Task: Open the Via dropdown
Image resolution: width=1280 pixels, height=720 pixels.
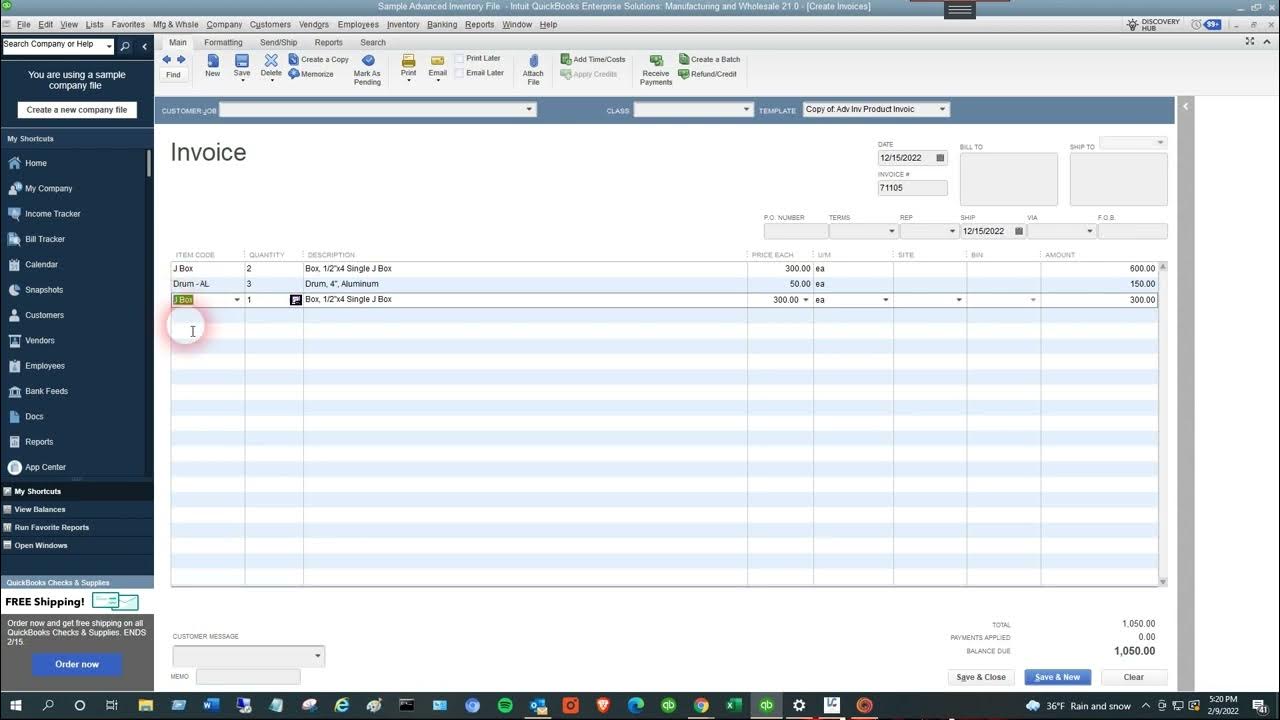Action: pyautogui.click(x=1089, y=231)
